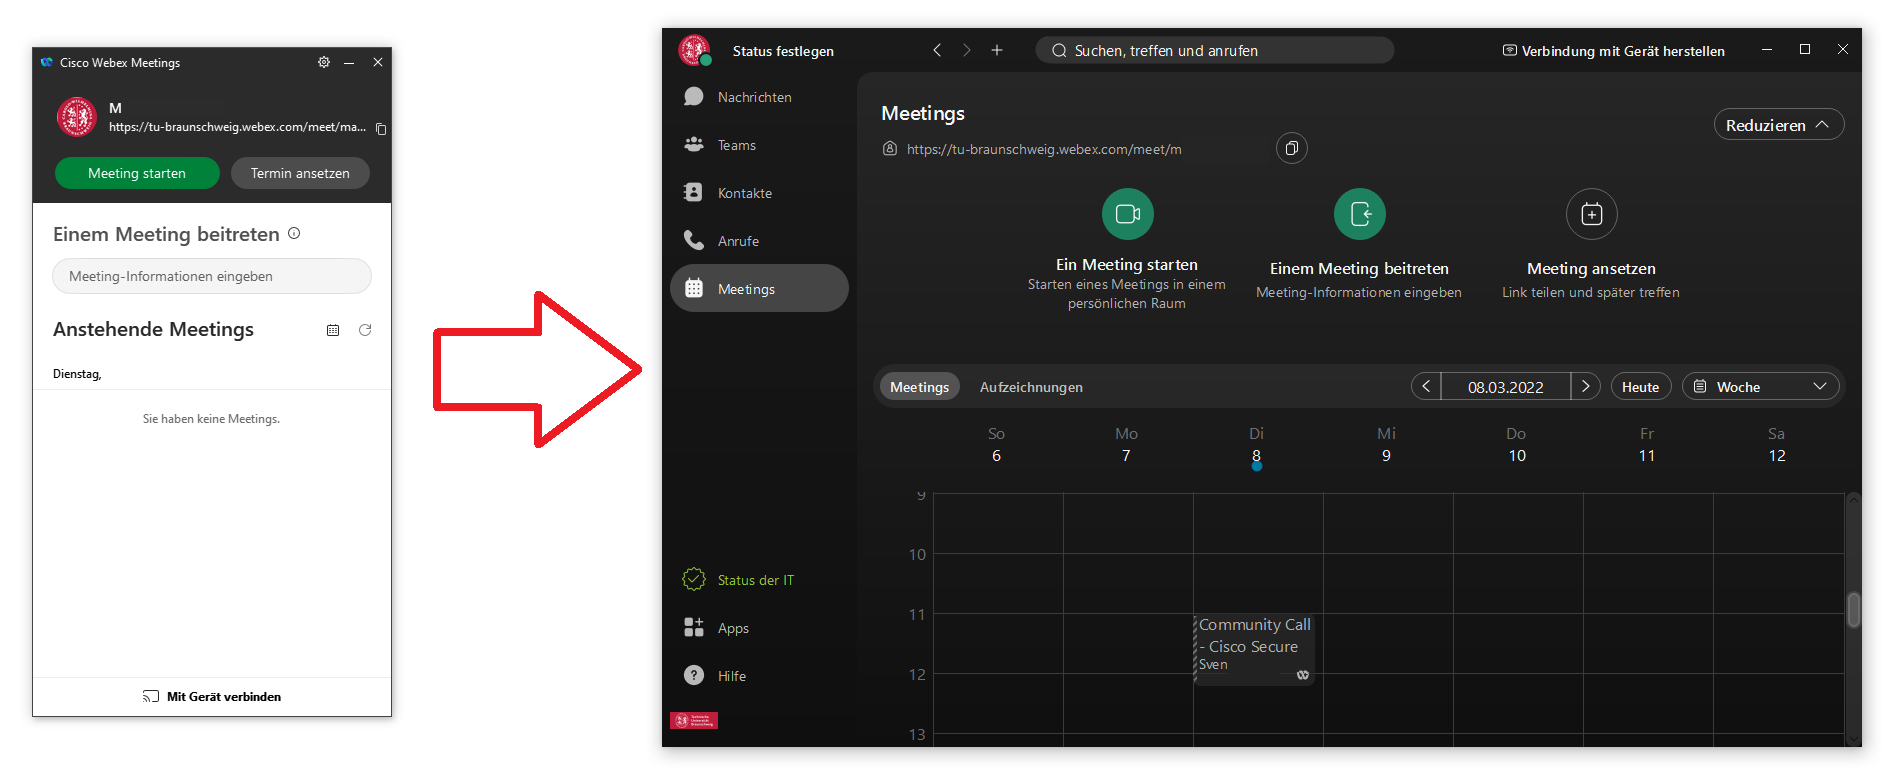
Task: Open the Community Call - Cisco Secure event
Action: [x=1254, y=649]
